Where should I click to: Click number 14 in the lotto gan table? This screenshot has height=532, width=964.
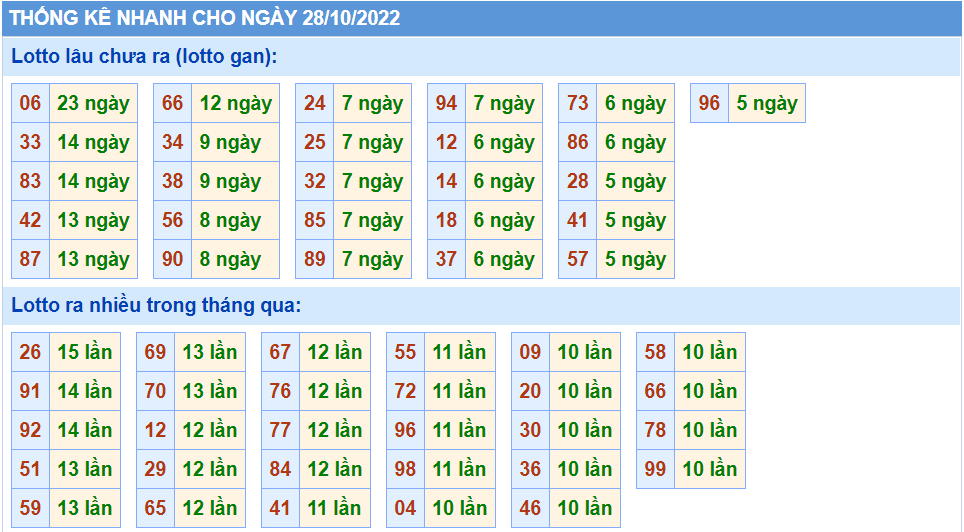[446, 181]
